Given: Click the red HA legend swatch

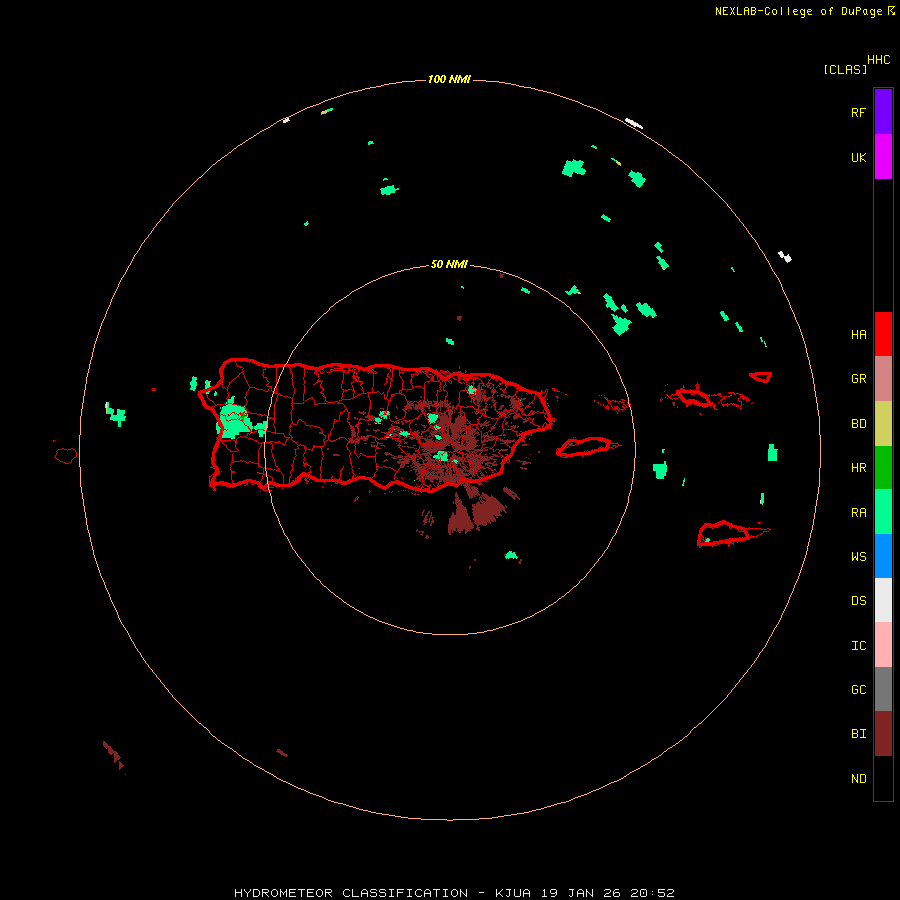Looking at the screenshot, I should (883, 334).
